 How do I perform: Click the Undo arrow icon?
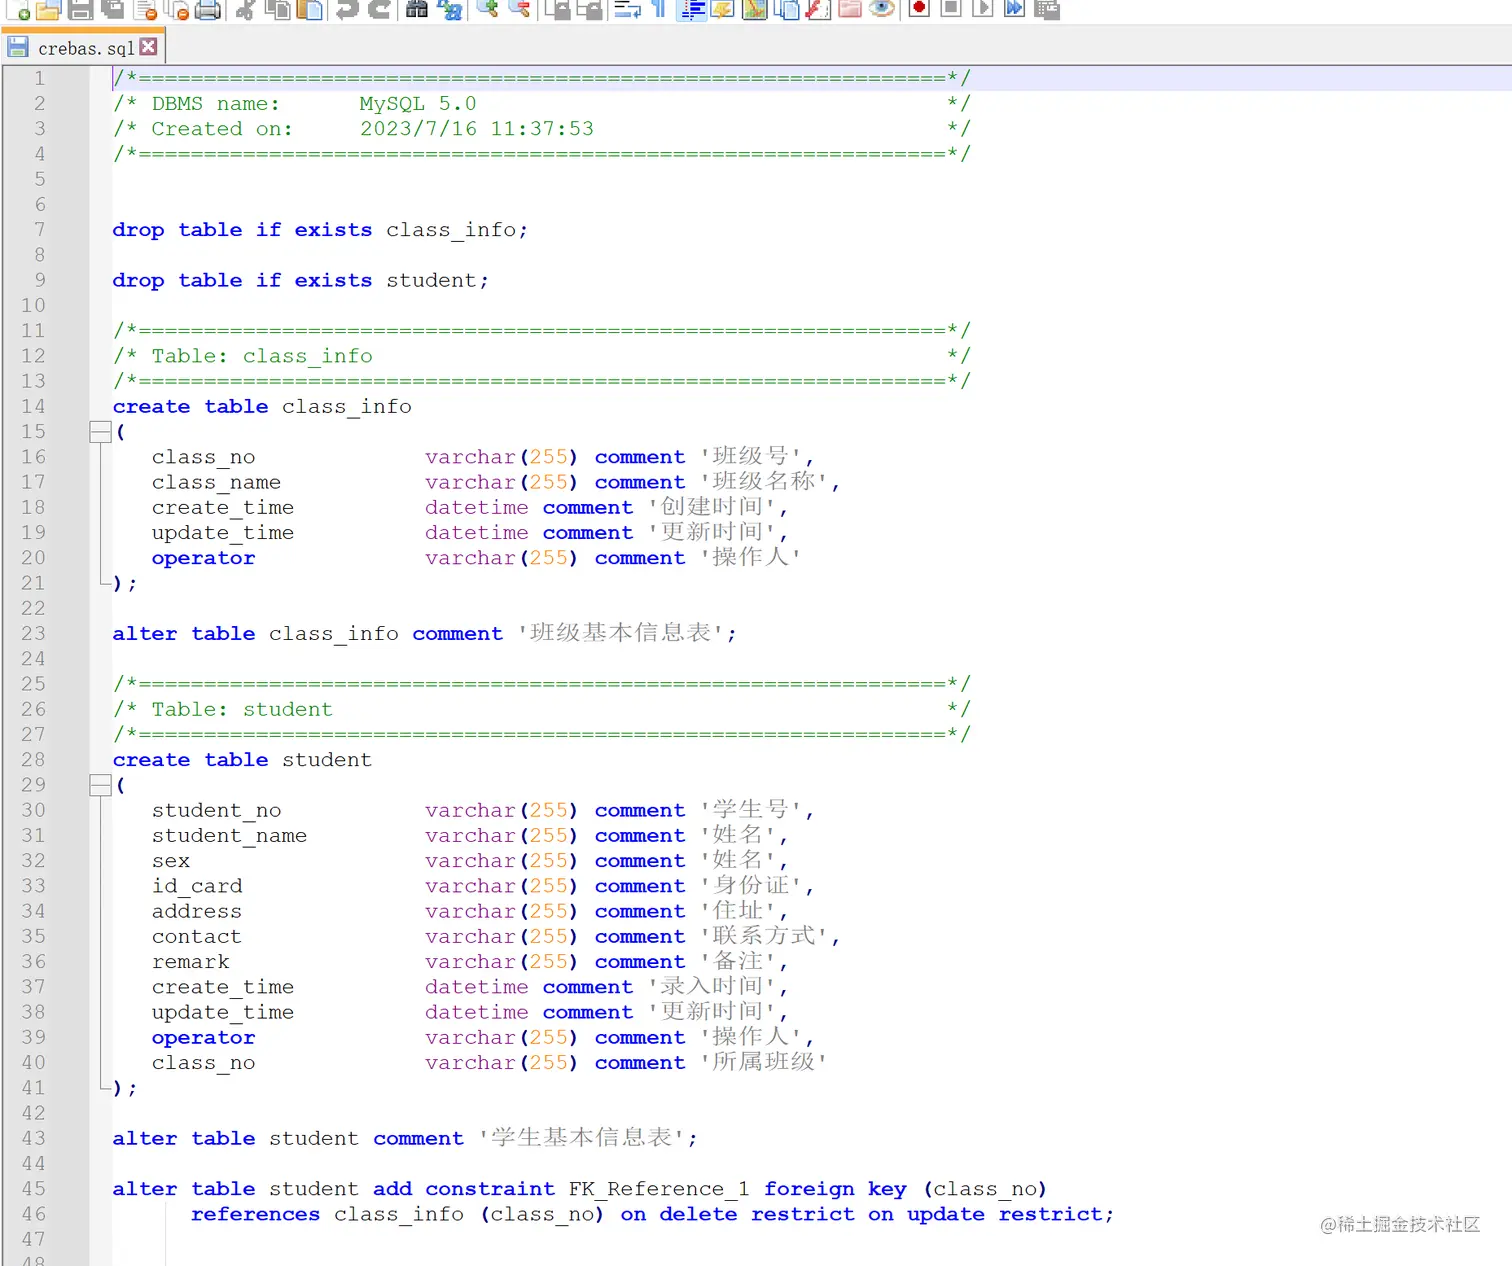pyautogui.click(x=347, y=9)
